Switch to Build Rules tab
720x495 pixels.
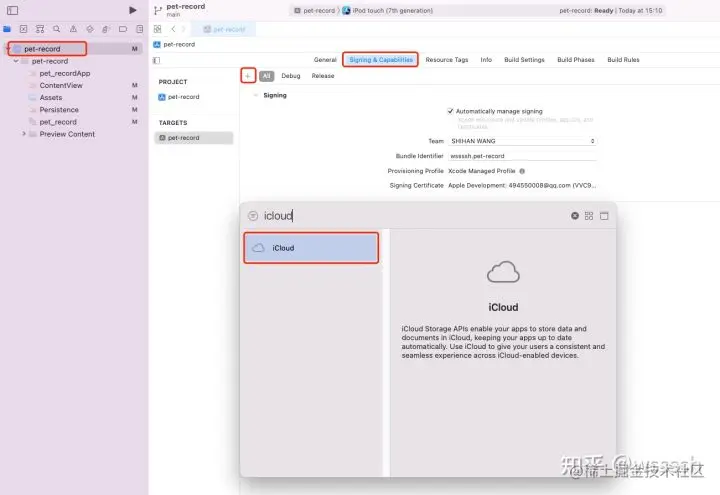pos(623,60)
